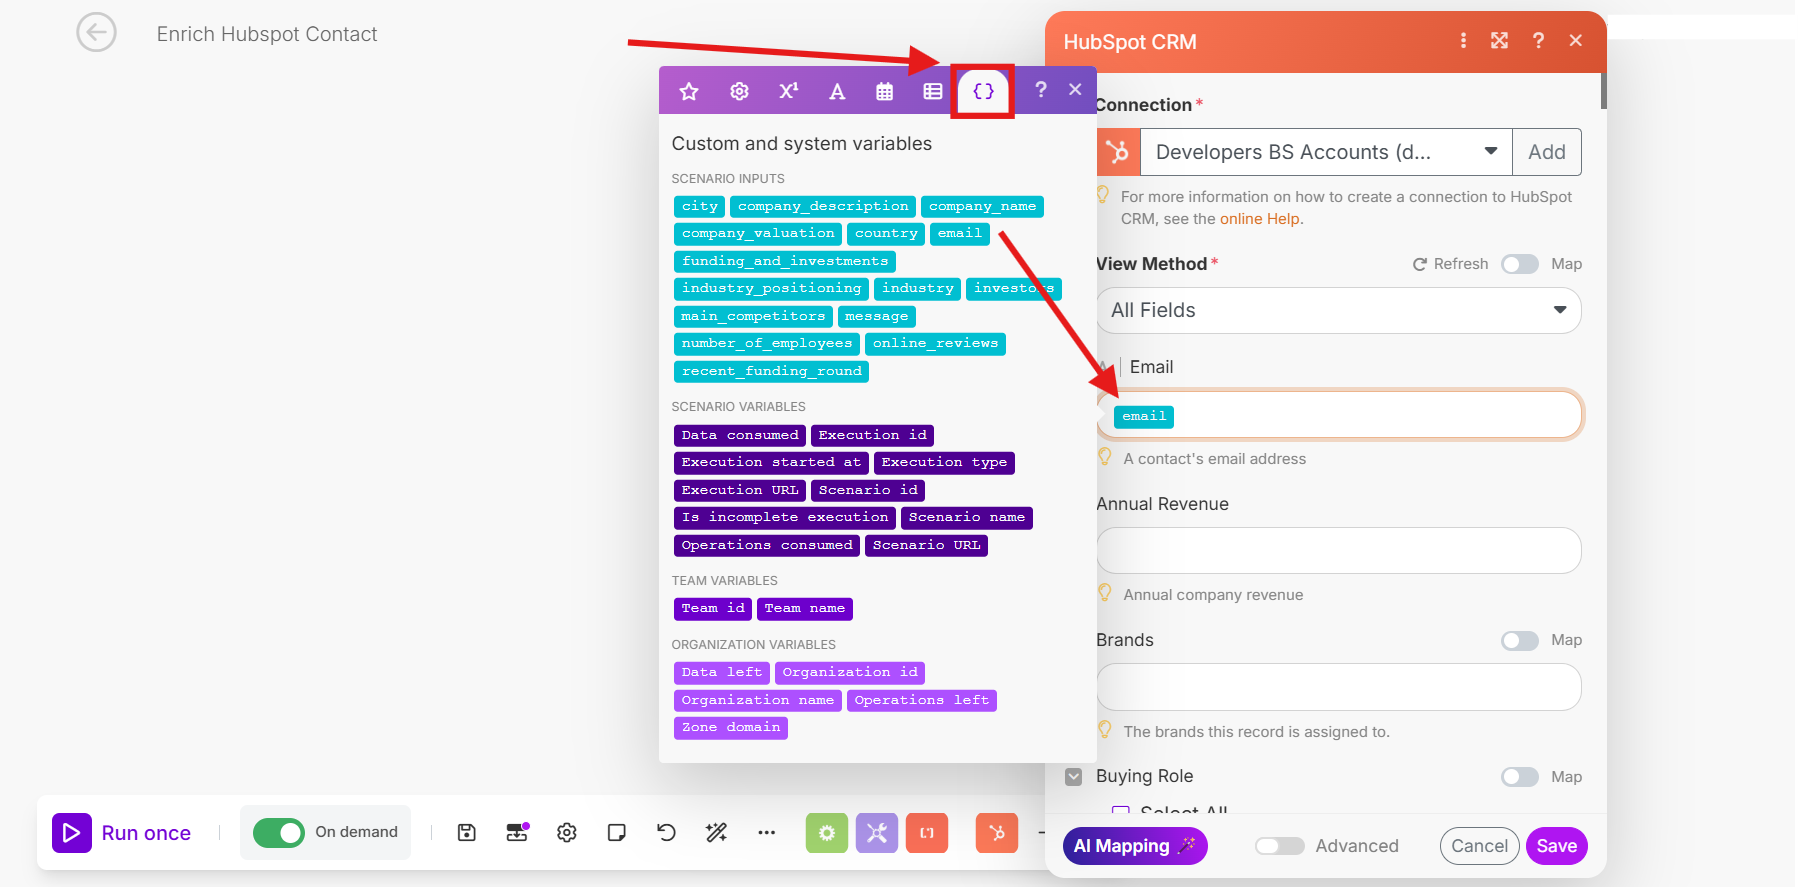Insert the industry_positioning variable
1798x887 pixels.
pyautogui.click(x=772, y=288)
